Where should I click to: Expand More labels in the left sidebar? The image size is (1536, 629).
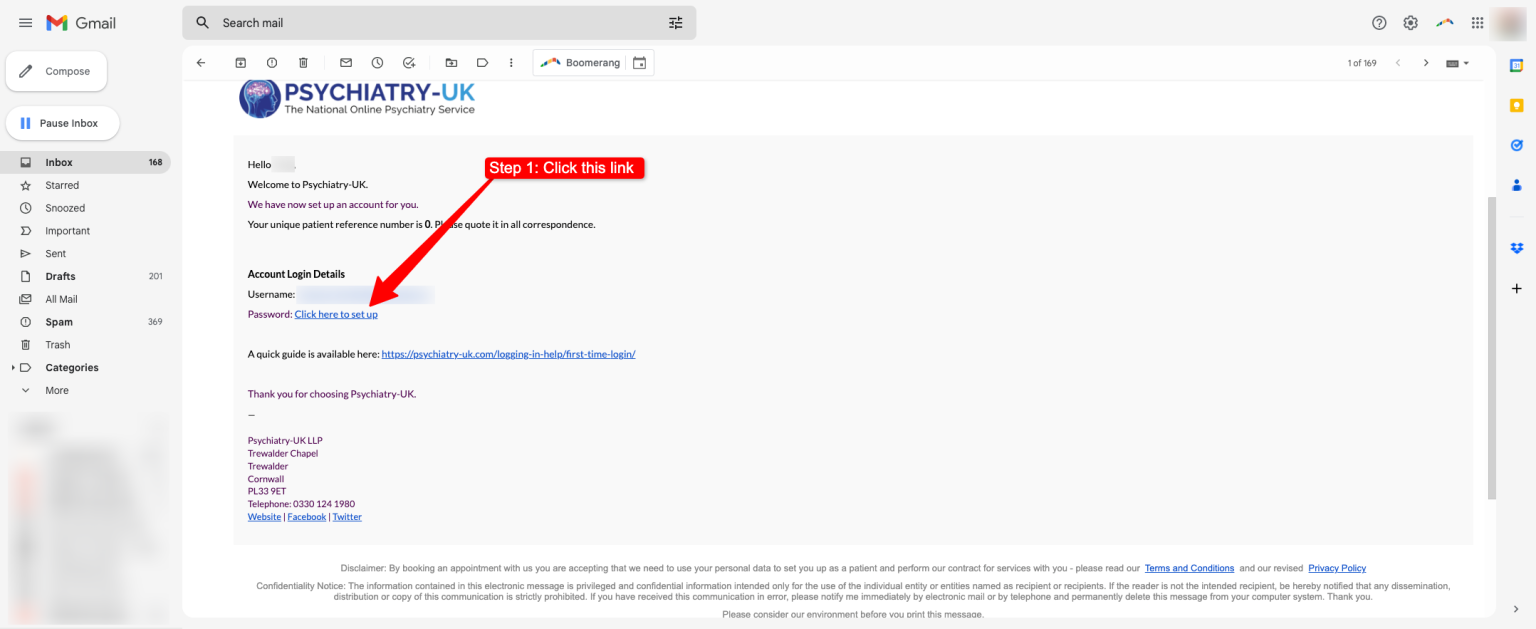coord(57,391)
